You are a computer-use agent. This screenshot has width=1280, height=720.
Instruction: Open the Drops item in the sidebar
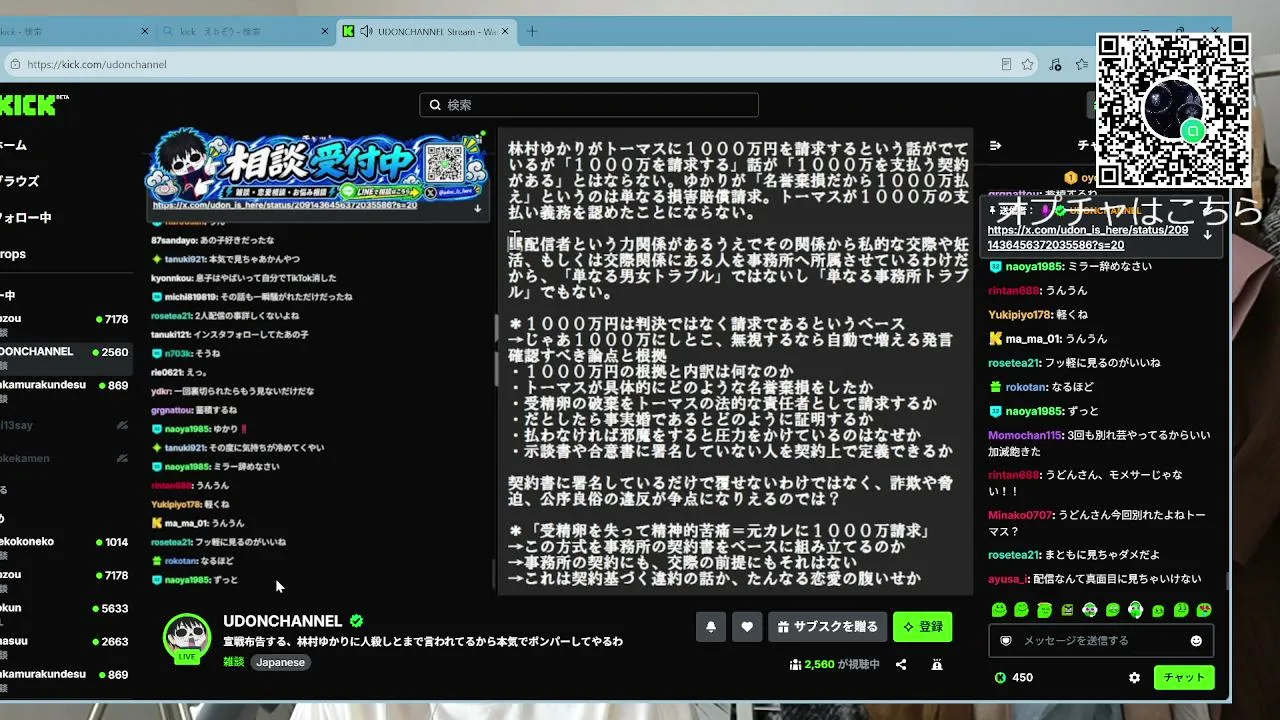coord(13,254)
